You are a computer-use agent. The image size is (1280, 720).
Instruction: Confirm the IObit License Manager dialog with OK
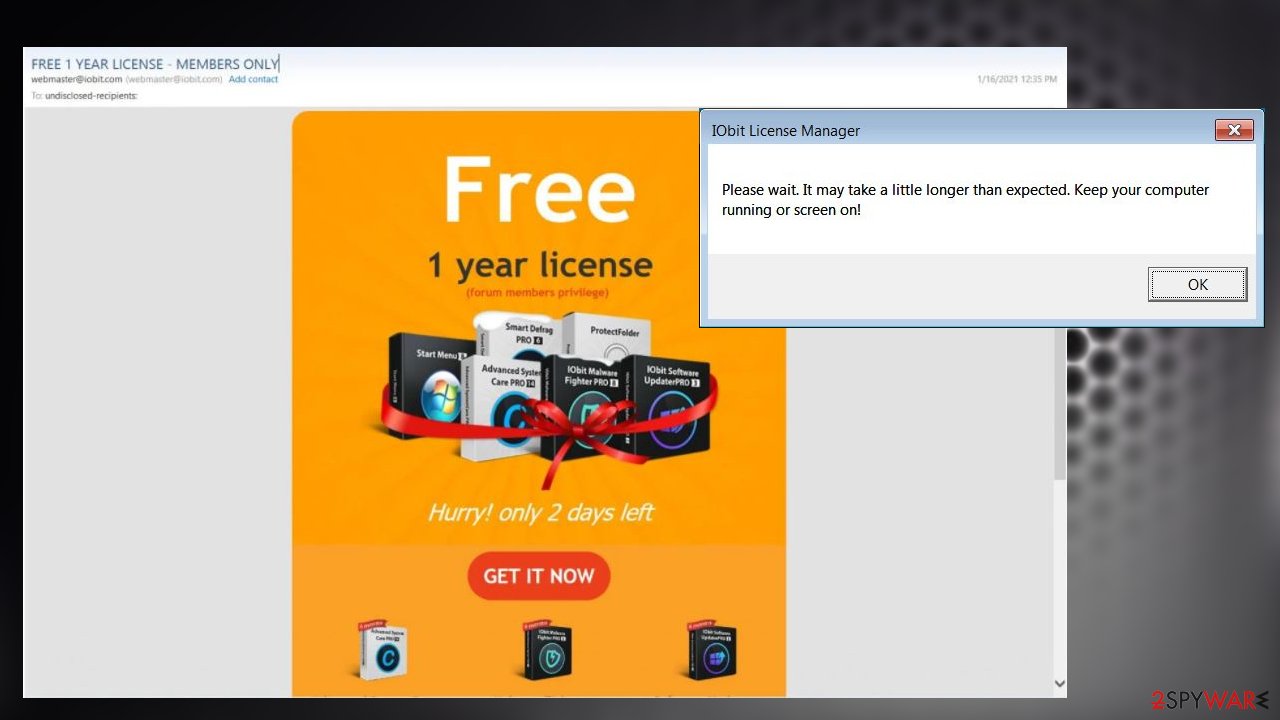tap(1197, 284)
